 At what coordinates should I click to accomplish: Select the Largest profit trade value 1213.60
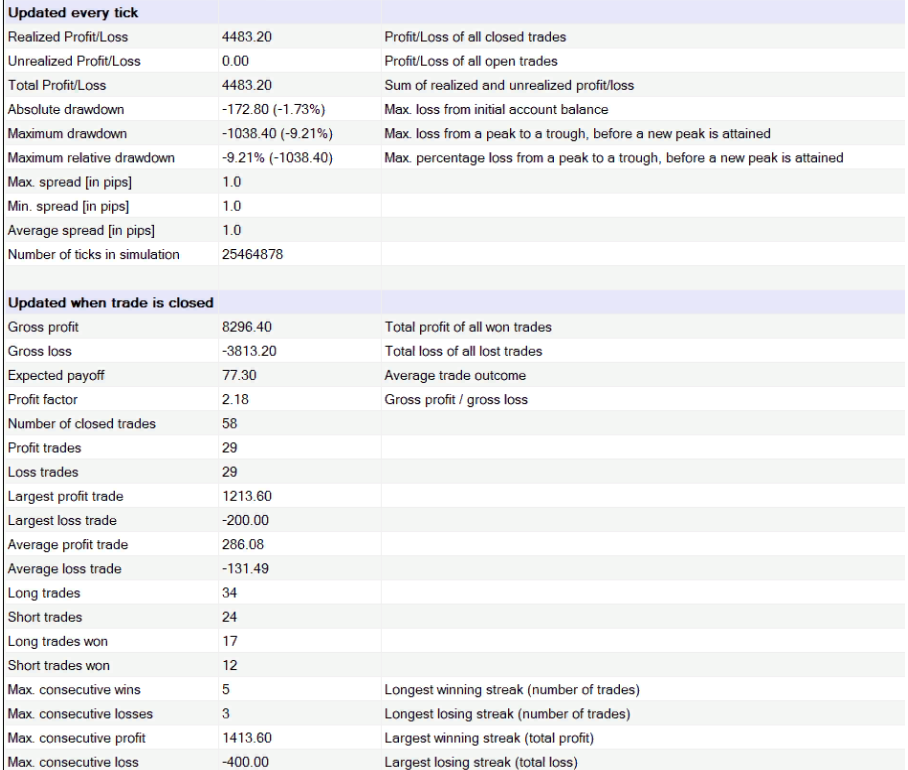click(x=246, y=496)
